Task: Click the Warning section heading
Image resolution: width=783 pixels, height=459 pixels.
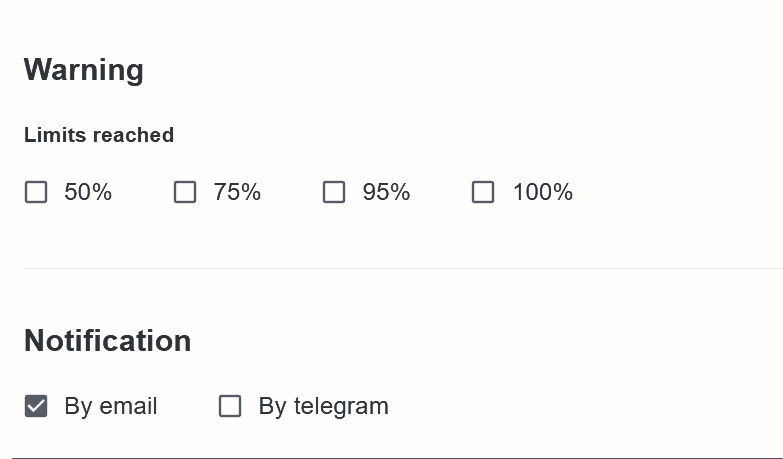Action: click(x=84, y=70)
